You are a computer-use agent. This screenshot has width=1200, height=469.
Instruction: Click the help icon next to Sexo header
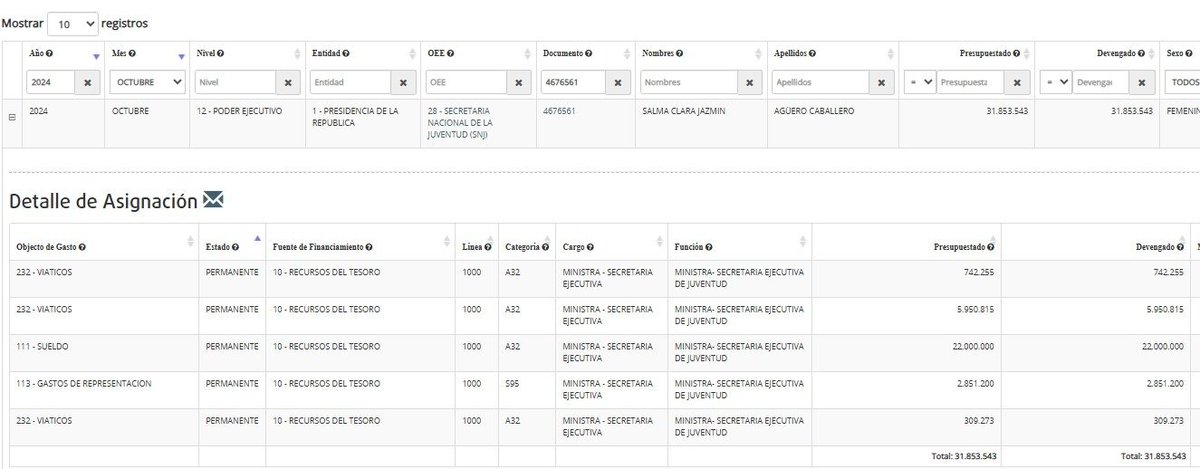pos(1191,52)
